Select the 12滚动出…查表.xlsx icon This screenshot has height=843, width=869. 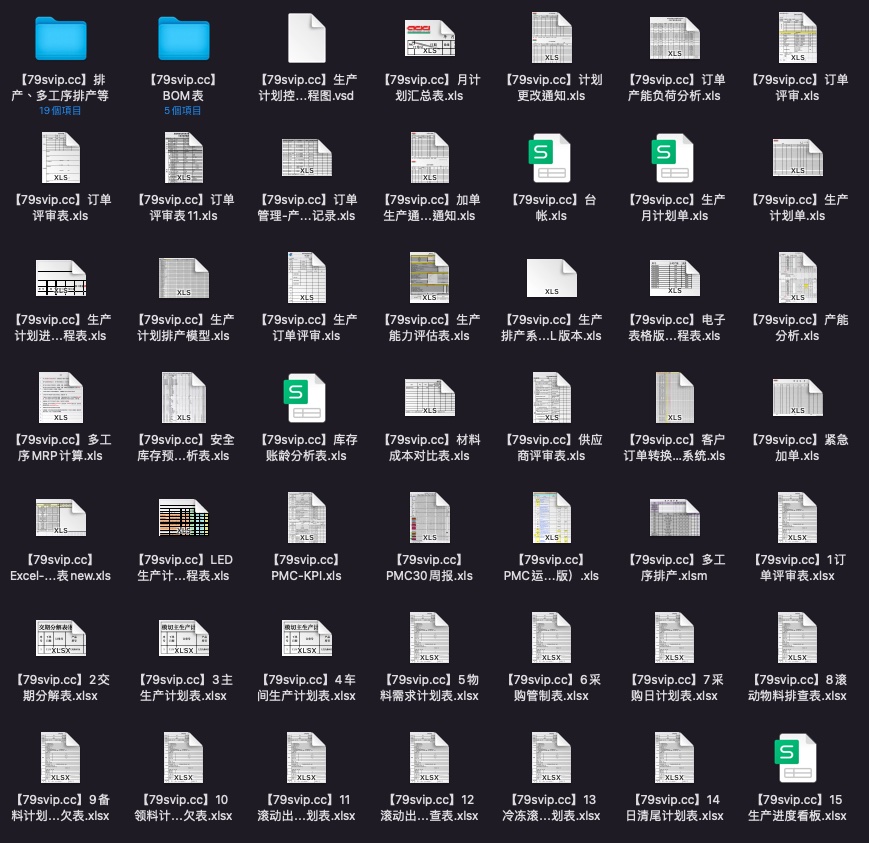(430, 758)
